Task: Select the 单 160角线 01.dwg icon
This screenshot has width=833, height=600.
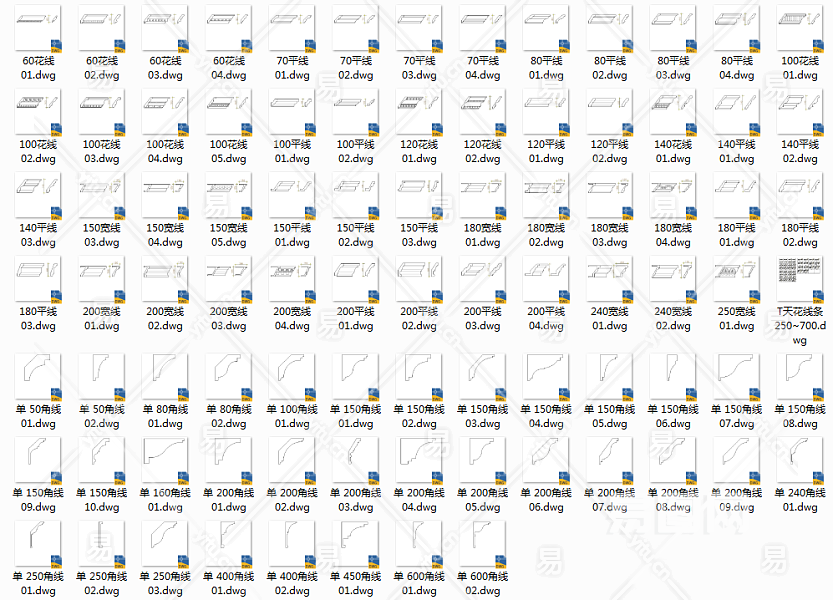Action: tap(165, 460)
